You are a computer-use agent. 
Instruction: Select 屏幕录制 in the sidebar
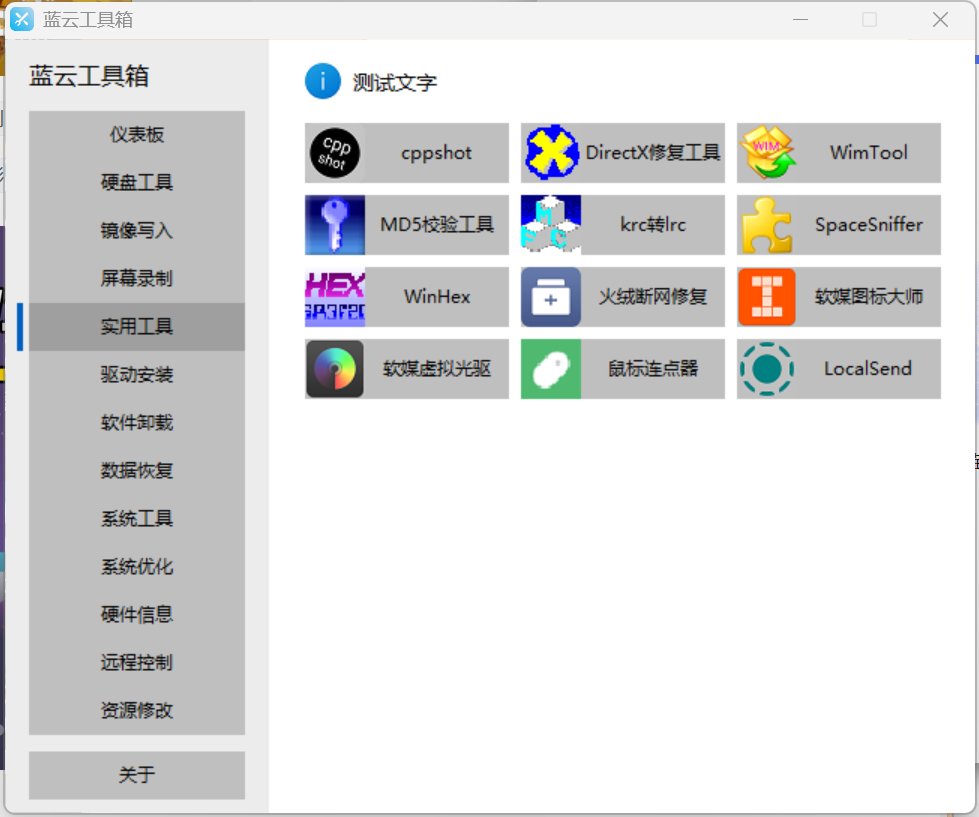137,279
